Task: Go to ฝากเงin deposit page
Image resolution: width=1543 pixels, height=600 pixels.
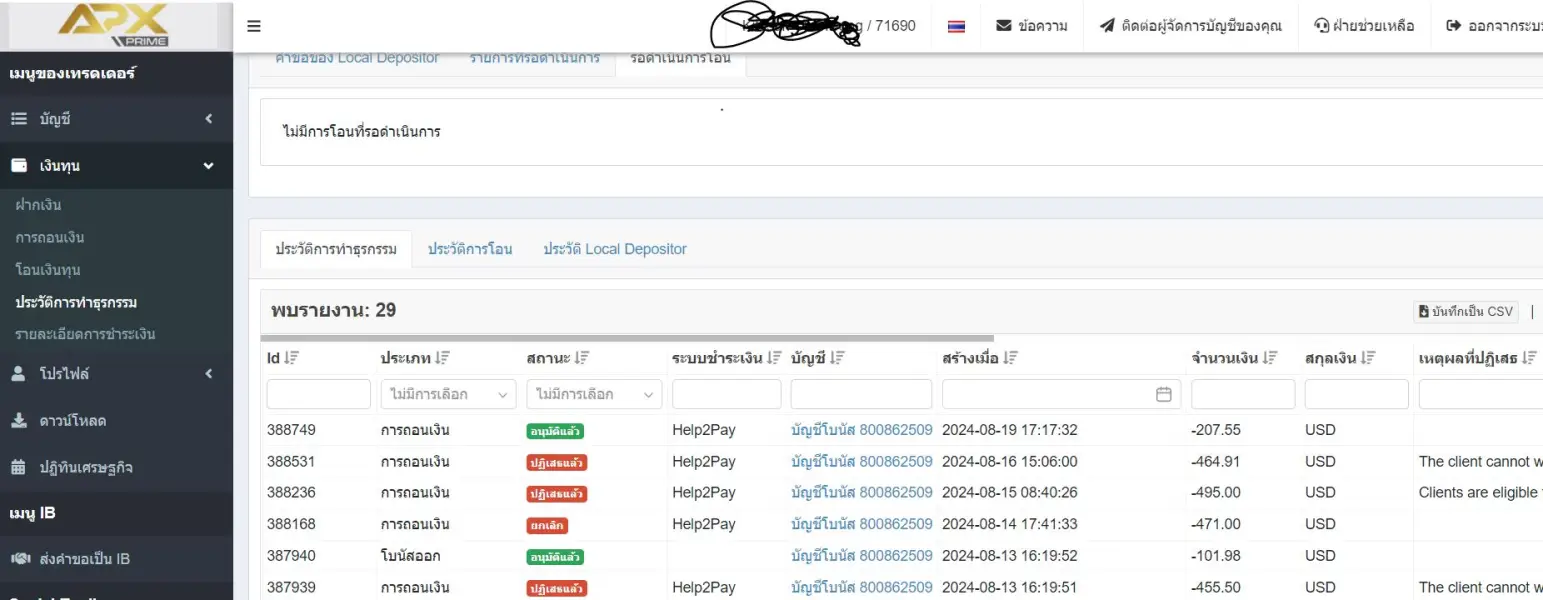Action: (39, 205)
